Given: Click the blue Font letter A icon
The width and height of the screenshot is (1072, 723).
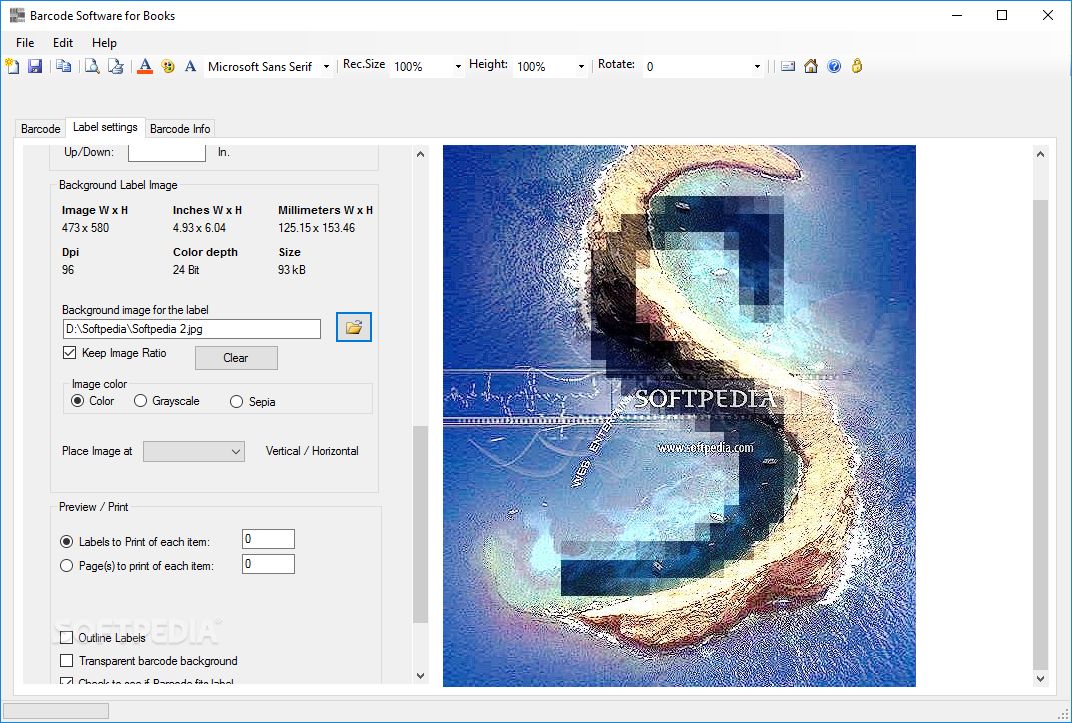Looking at the screenshot, I should point(190,66).
